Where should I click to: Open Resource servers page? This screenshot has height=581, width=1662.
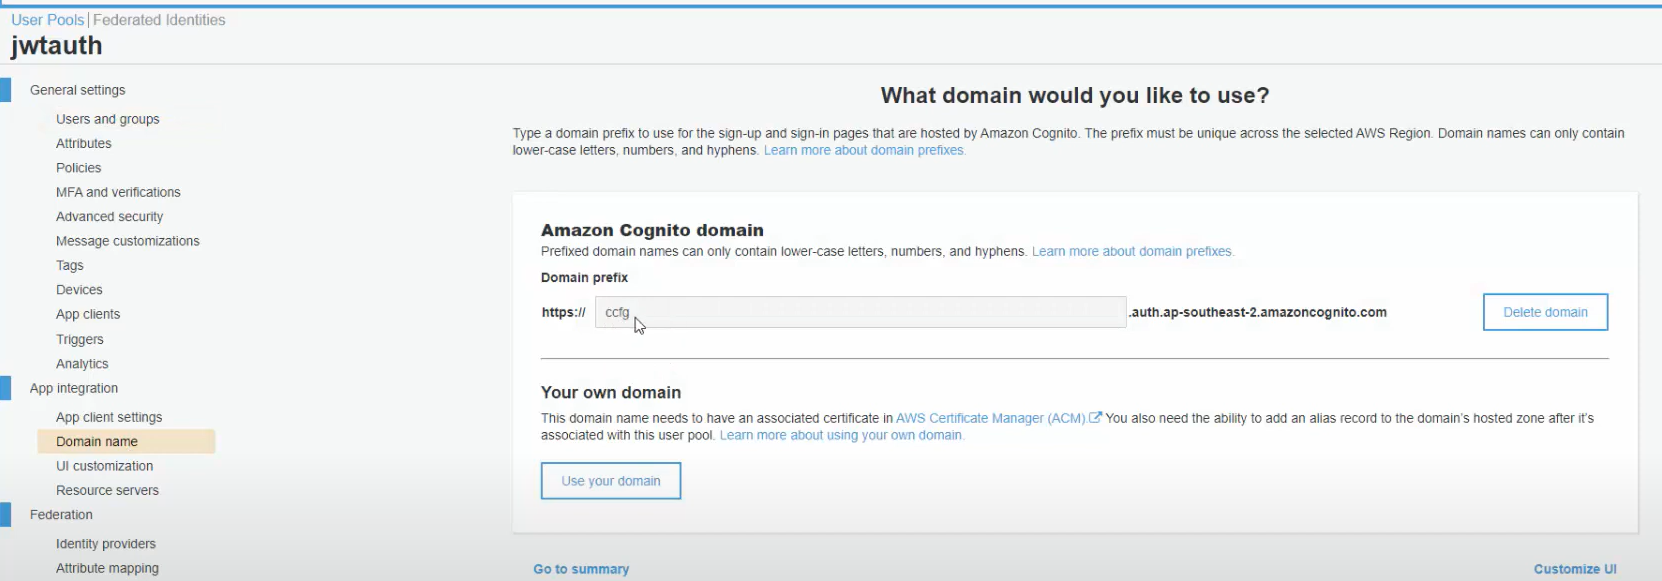click(x=108, y=490)
